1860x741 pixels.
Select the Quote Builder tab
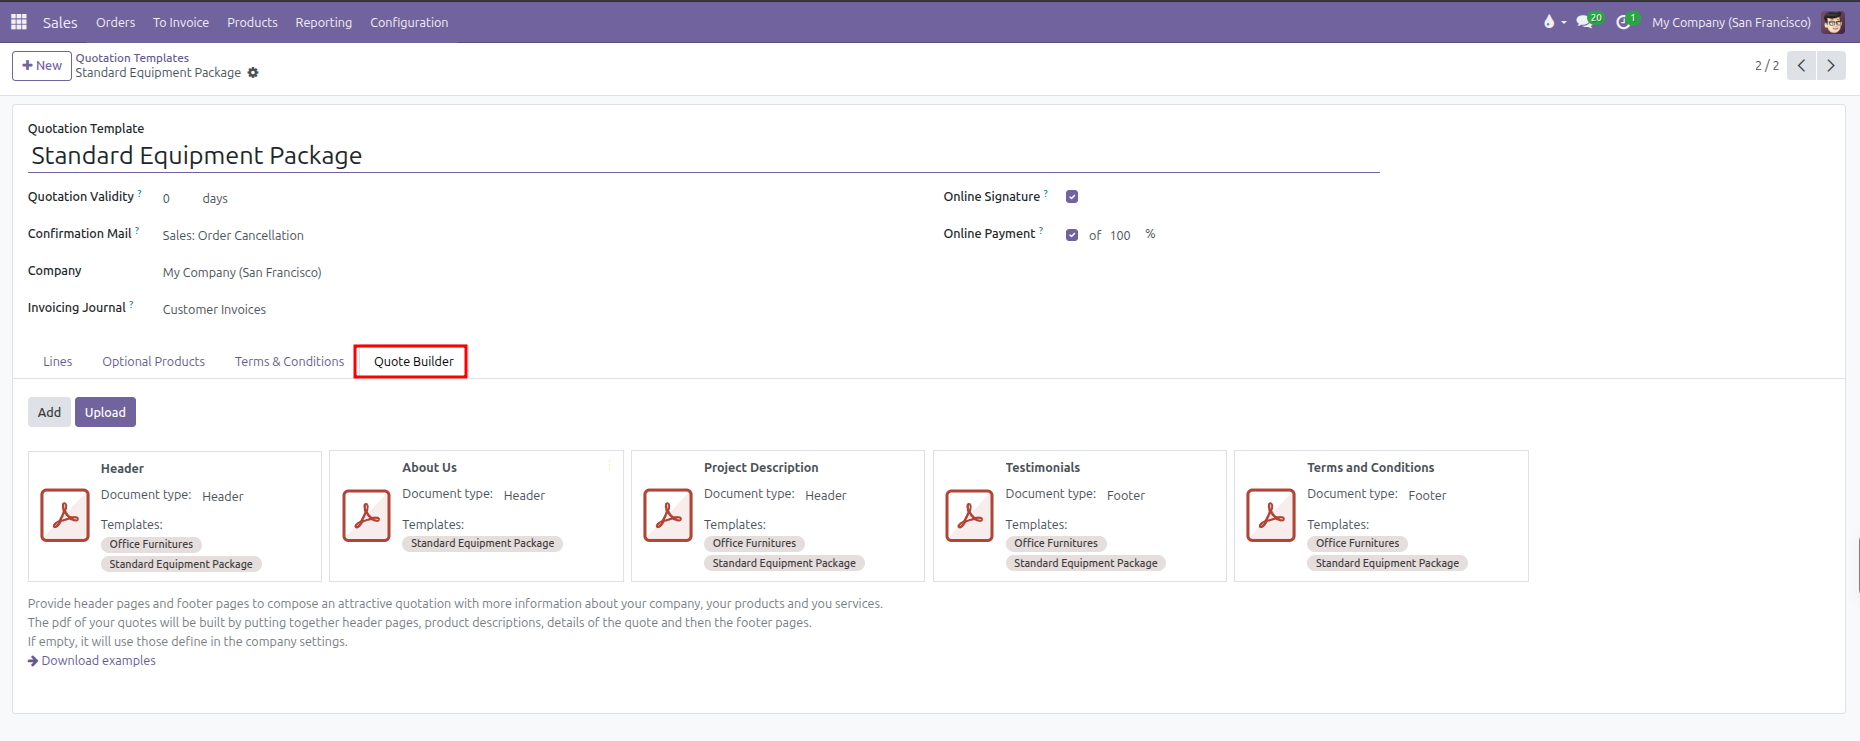coord(414,362)
